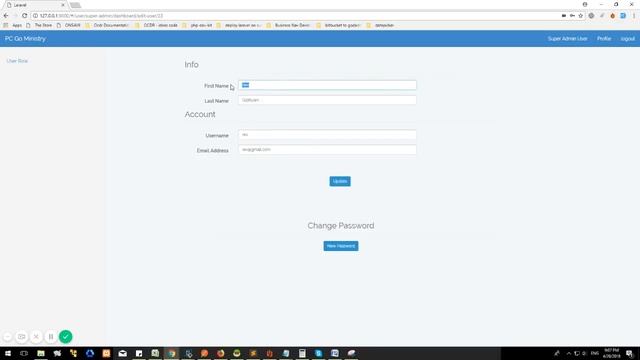Viewport: 640px width, 360px height.
Task: Open the bitbucket to godaddy bookmark folder
Action: tap(338, 25)
